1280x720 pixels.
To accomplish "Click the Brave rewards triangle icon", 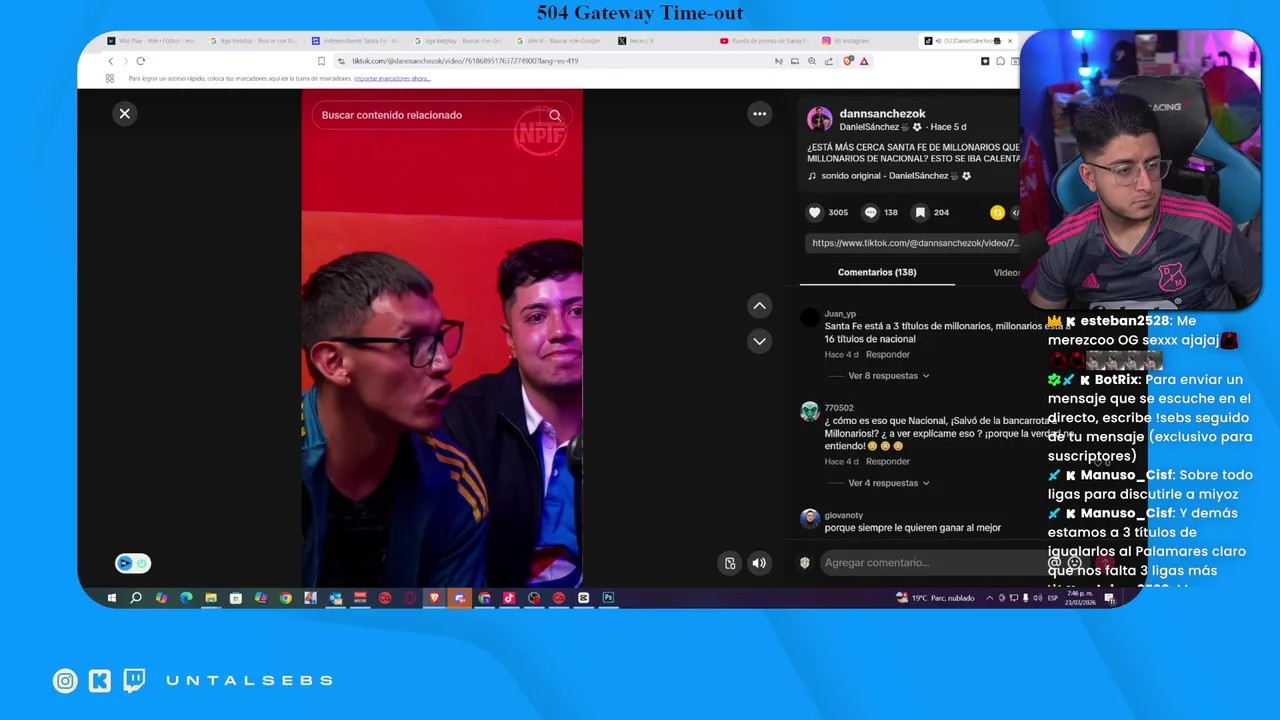I will coord(864,61).
